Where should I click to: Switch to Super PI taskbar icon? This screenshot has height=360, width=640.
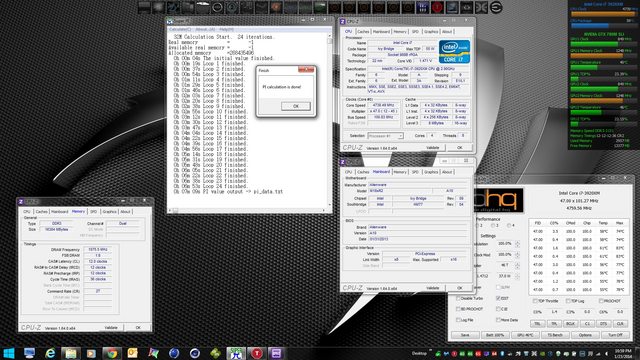(236, 353)
